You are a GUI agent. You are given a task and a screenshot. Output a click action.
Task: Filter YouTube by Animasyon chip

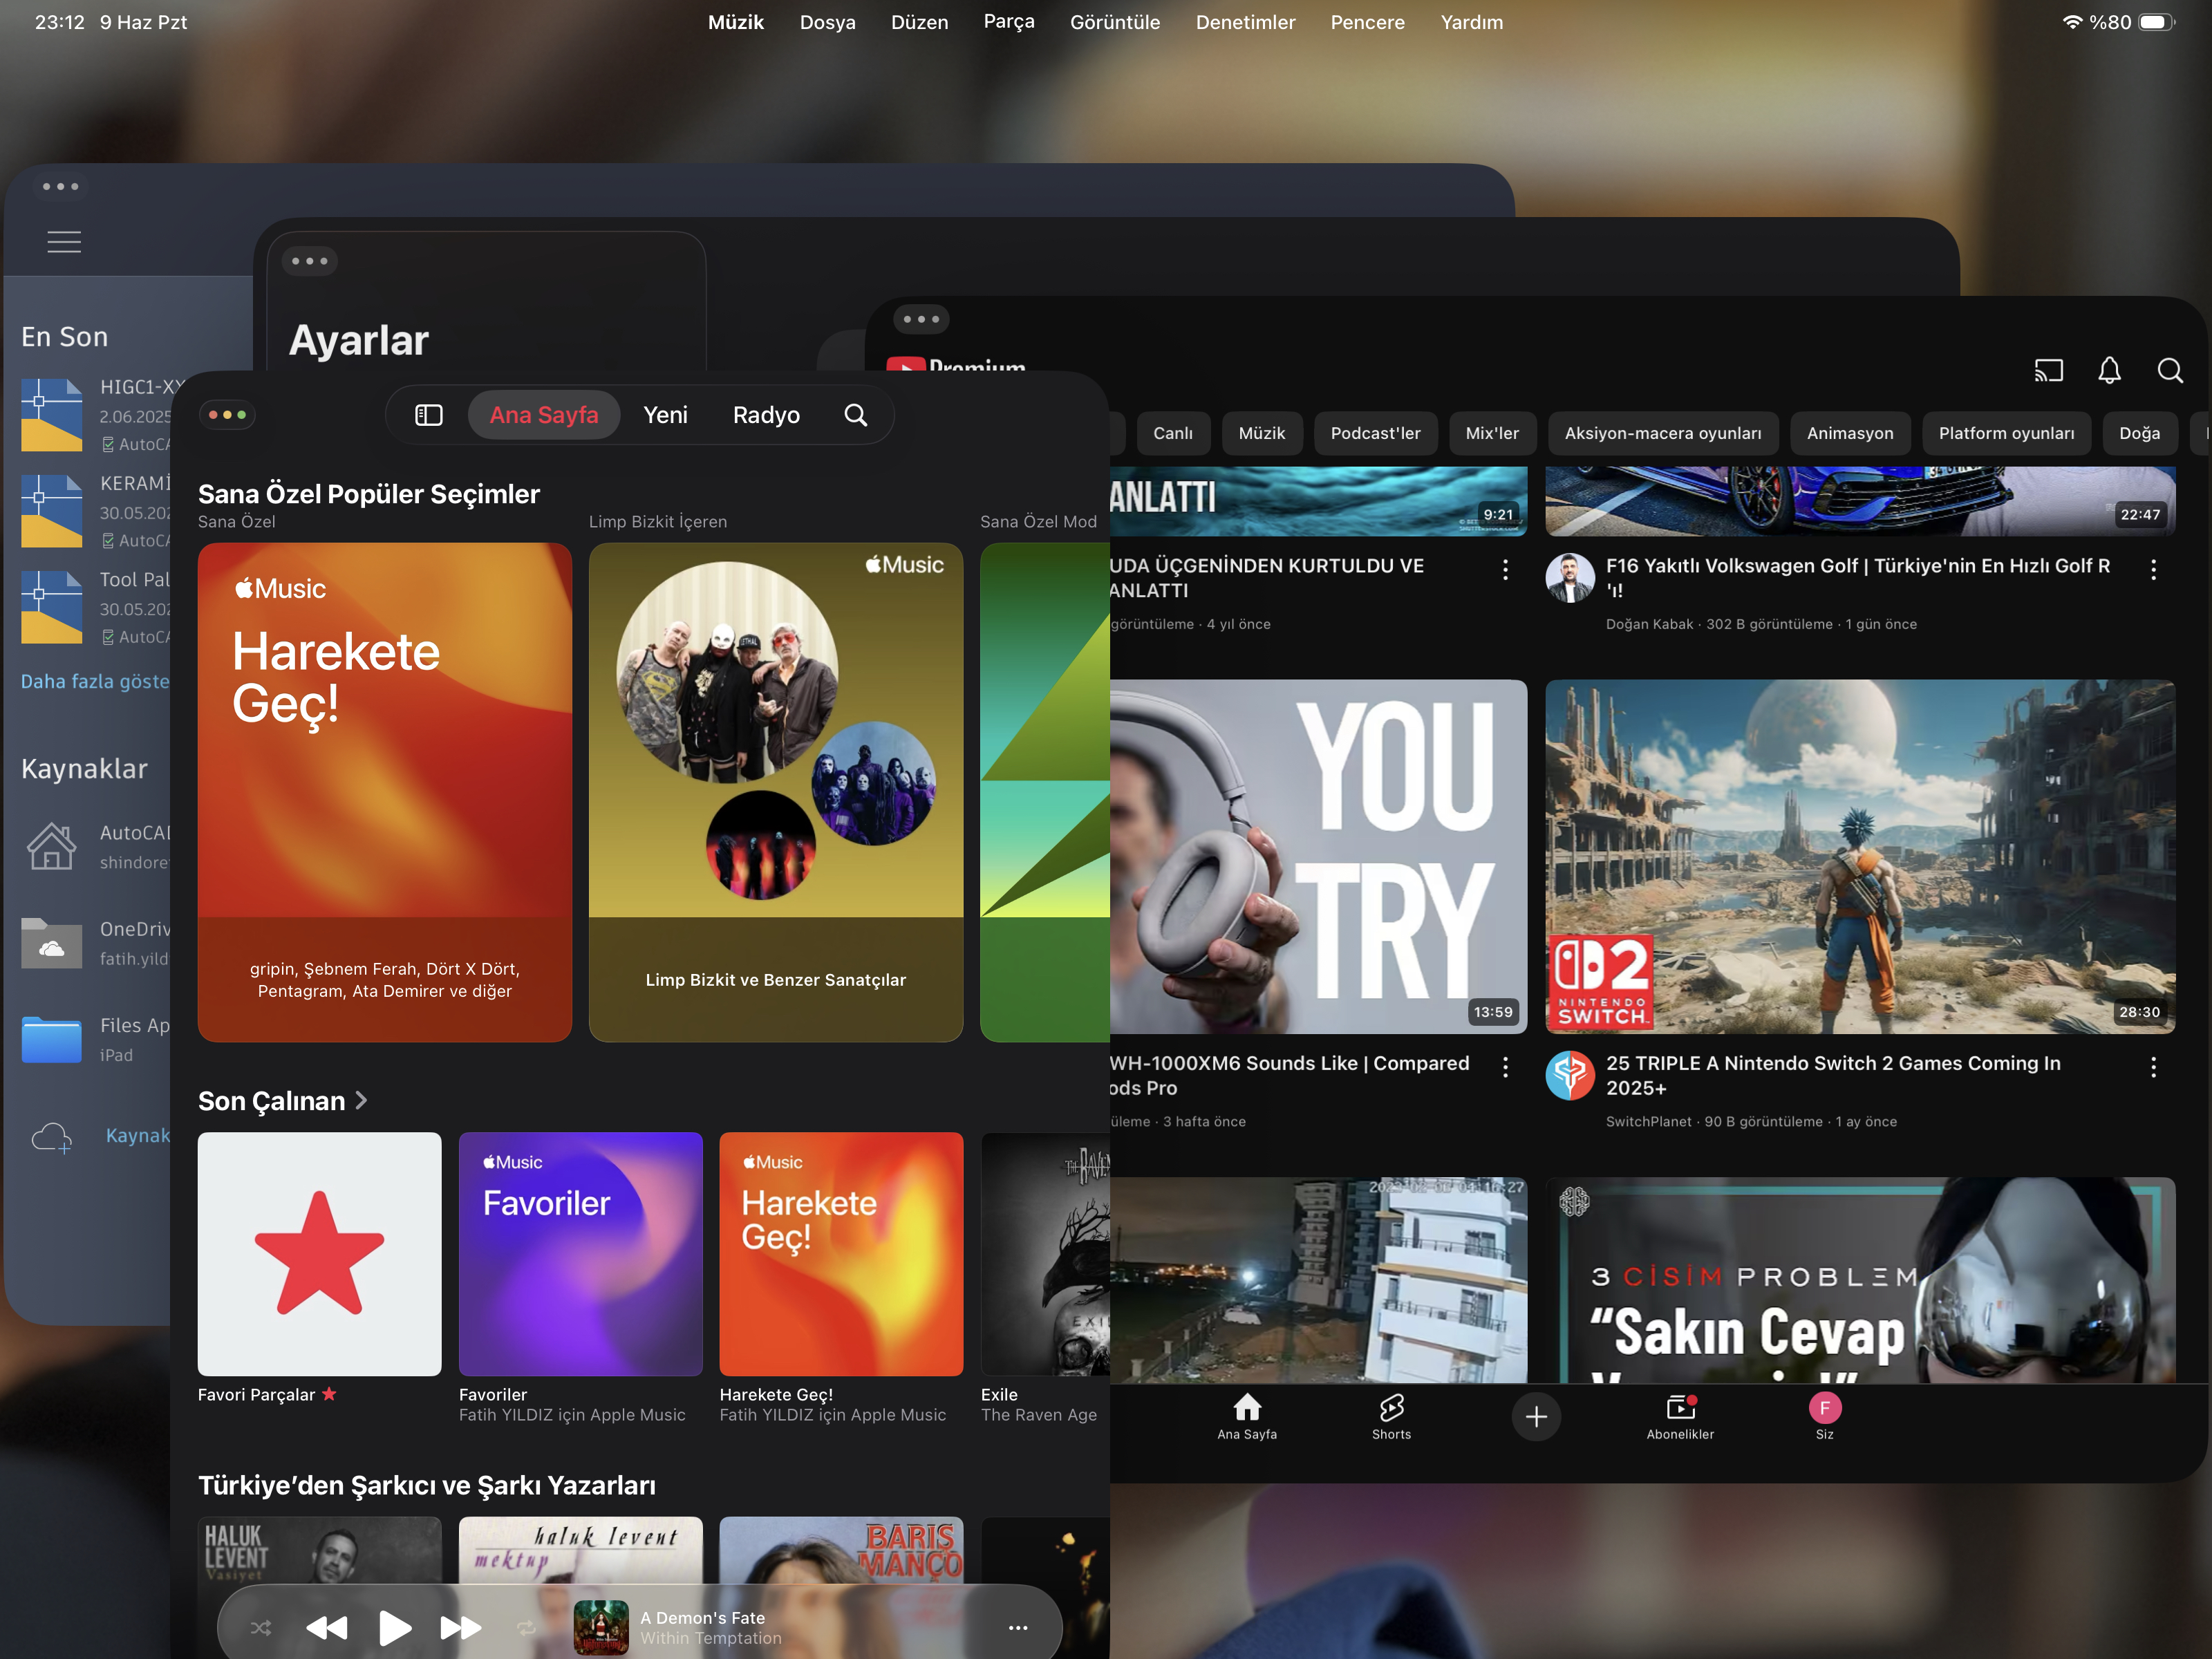pyautogui.click(x=1850, y=433)
